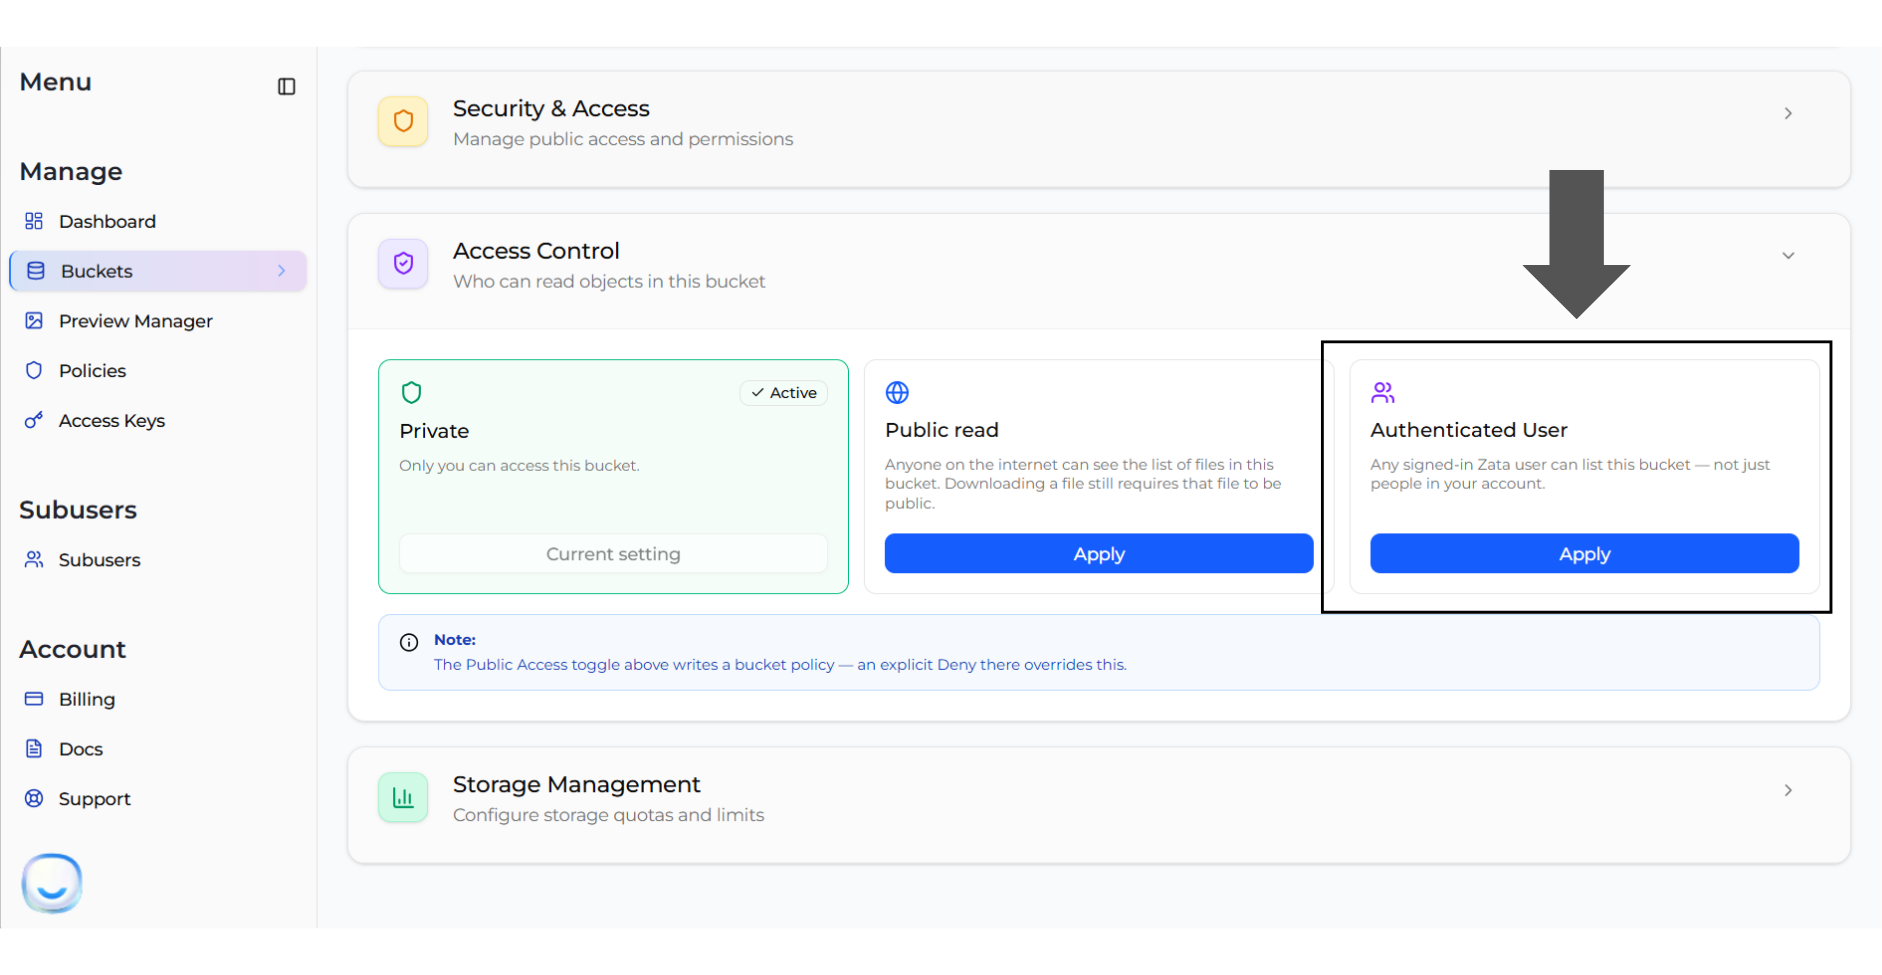Expand Security & Access chevron
This screenshot has height=975, width=1882.
(1788, 114)
